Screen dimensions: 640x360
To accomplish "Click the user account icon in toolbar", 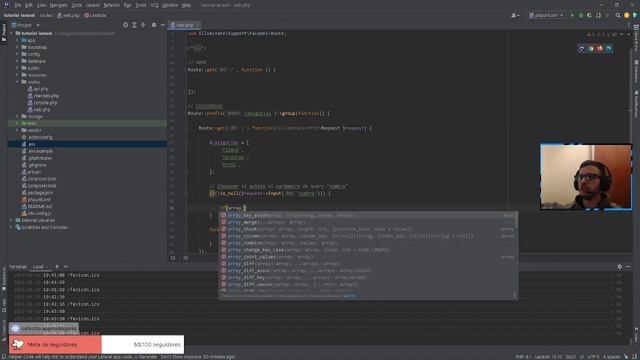I will 515,15.
